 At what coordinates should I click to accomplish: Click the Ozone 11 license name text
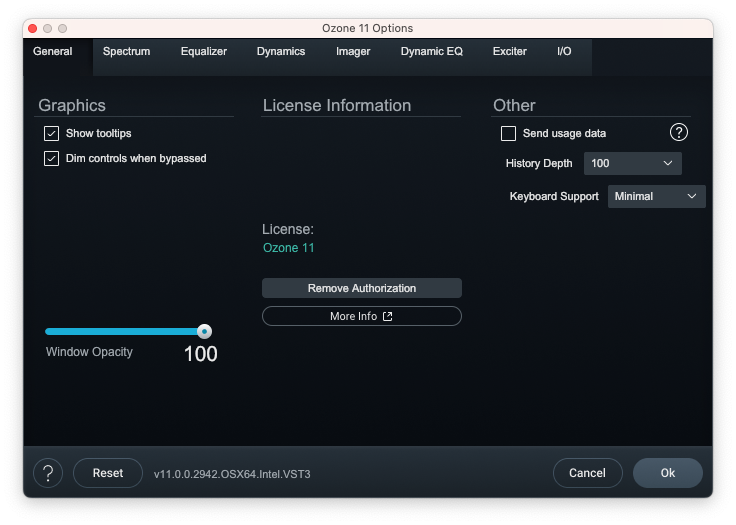click(x=288, y=247)
